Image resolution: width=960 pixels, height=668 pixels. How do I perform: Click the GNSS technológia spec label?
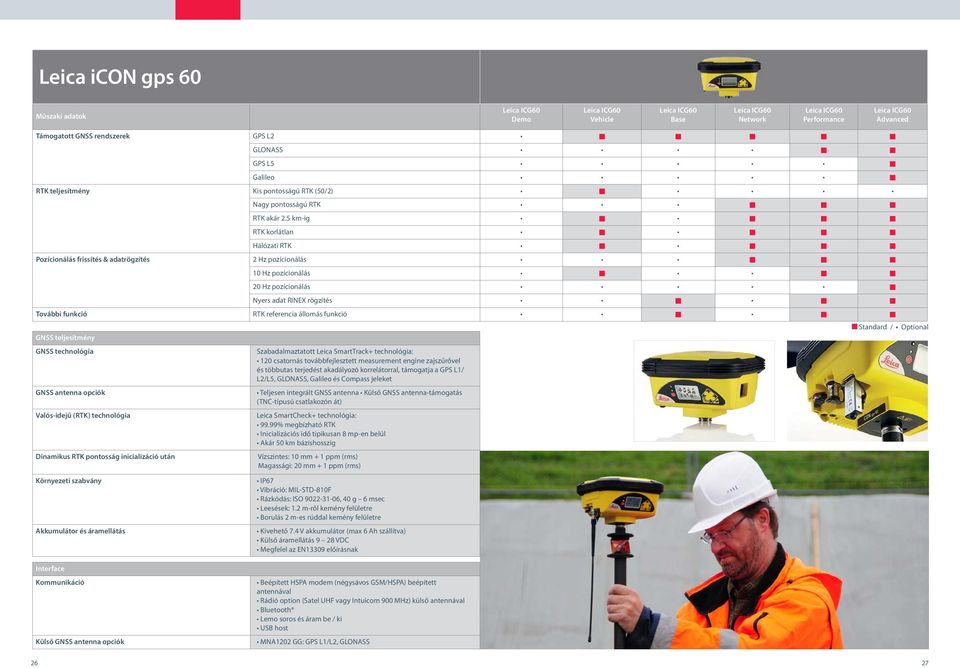[x=64, y=351]
